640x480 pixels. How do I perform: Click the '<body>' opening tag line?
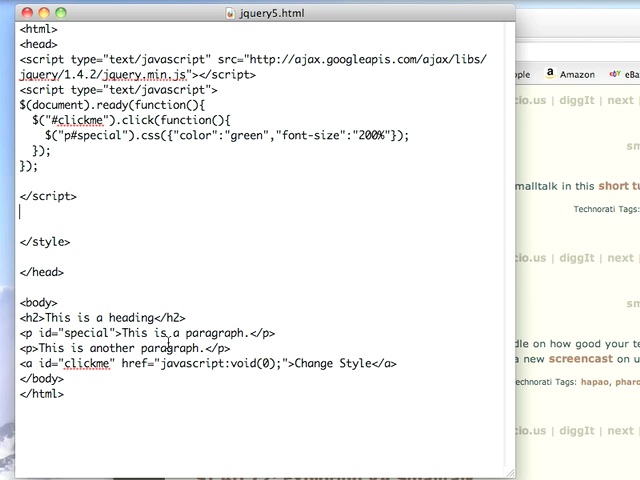click(39, 303)
